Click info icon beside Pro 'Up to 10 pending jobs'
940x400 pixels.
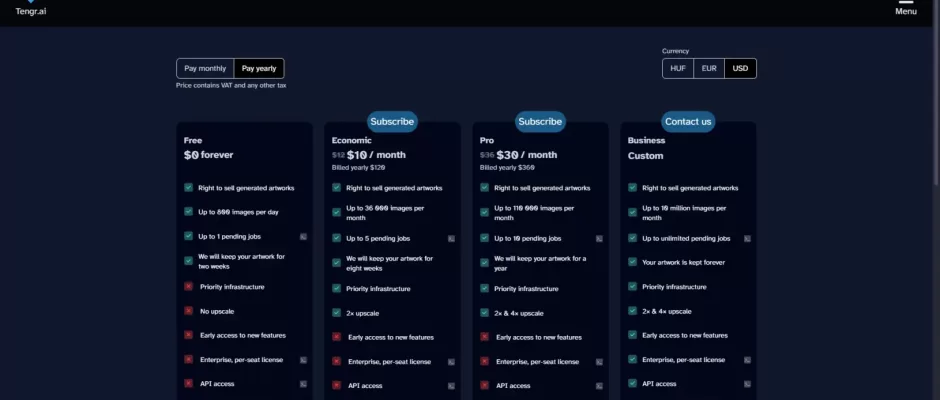[599, 239]
